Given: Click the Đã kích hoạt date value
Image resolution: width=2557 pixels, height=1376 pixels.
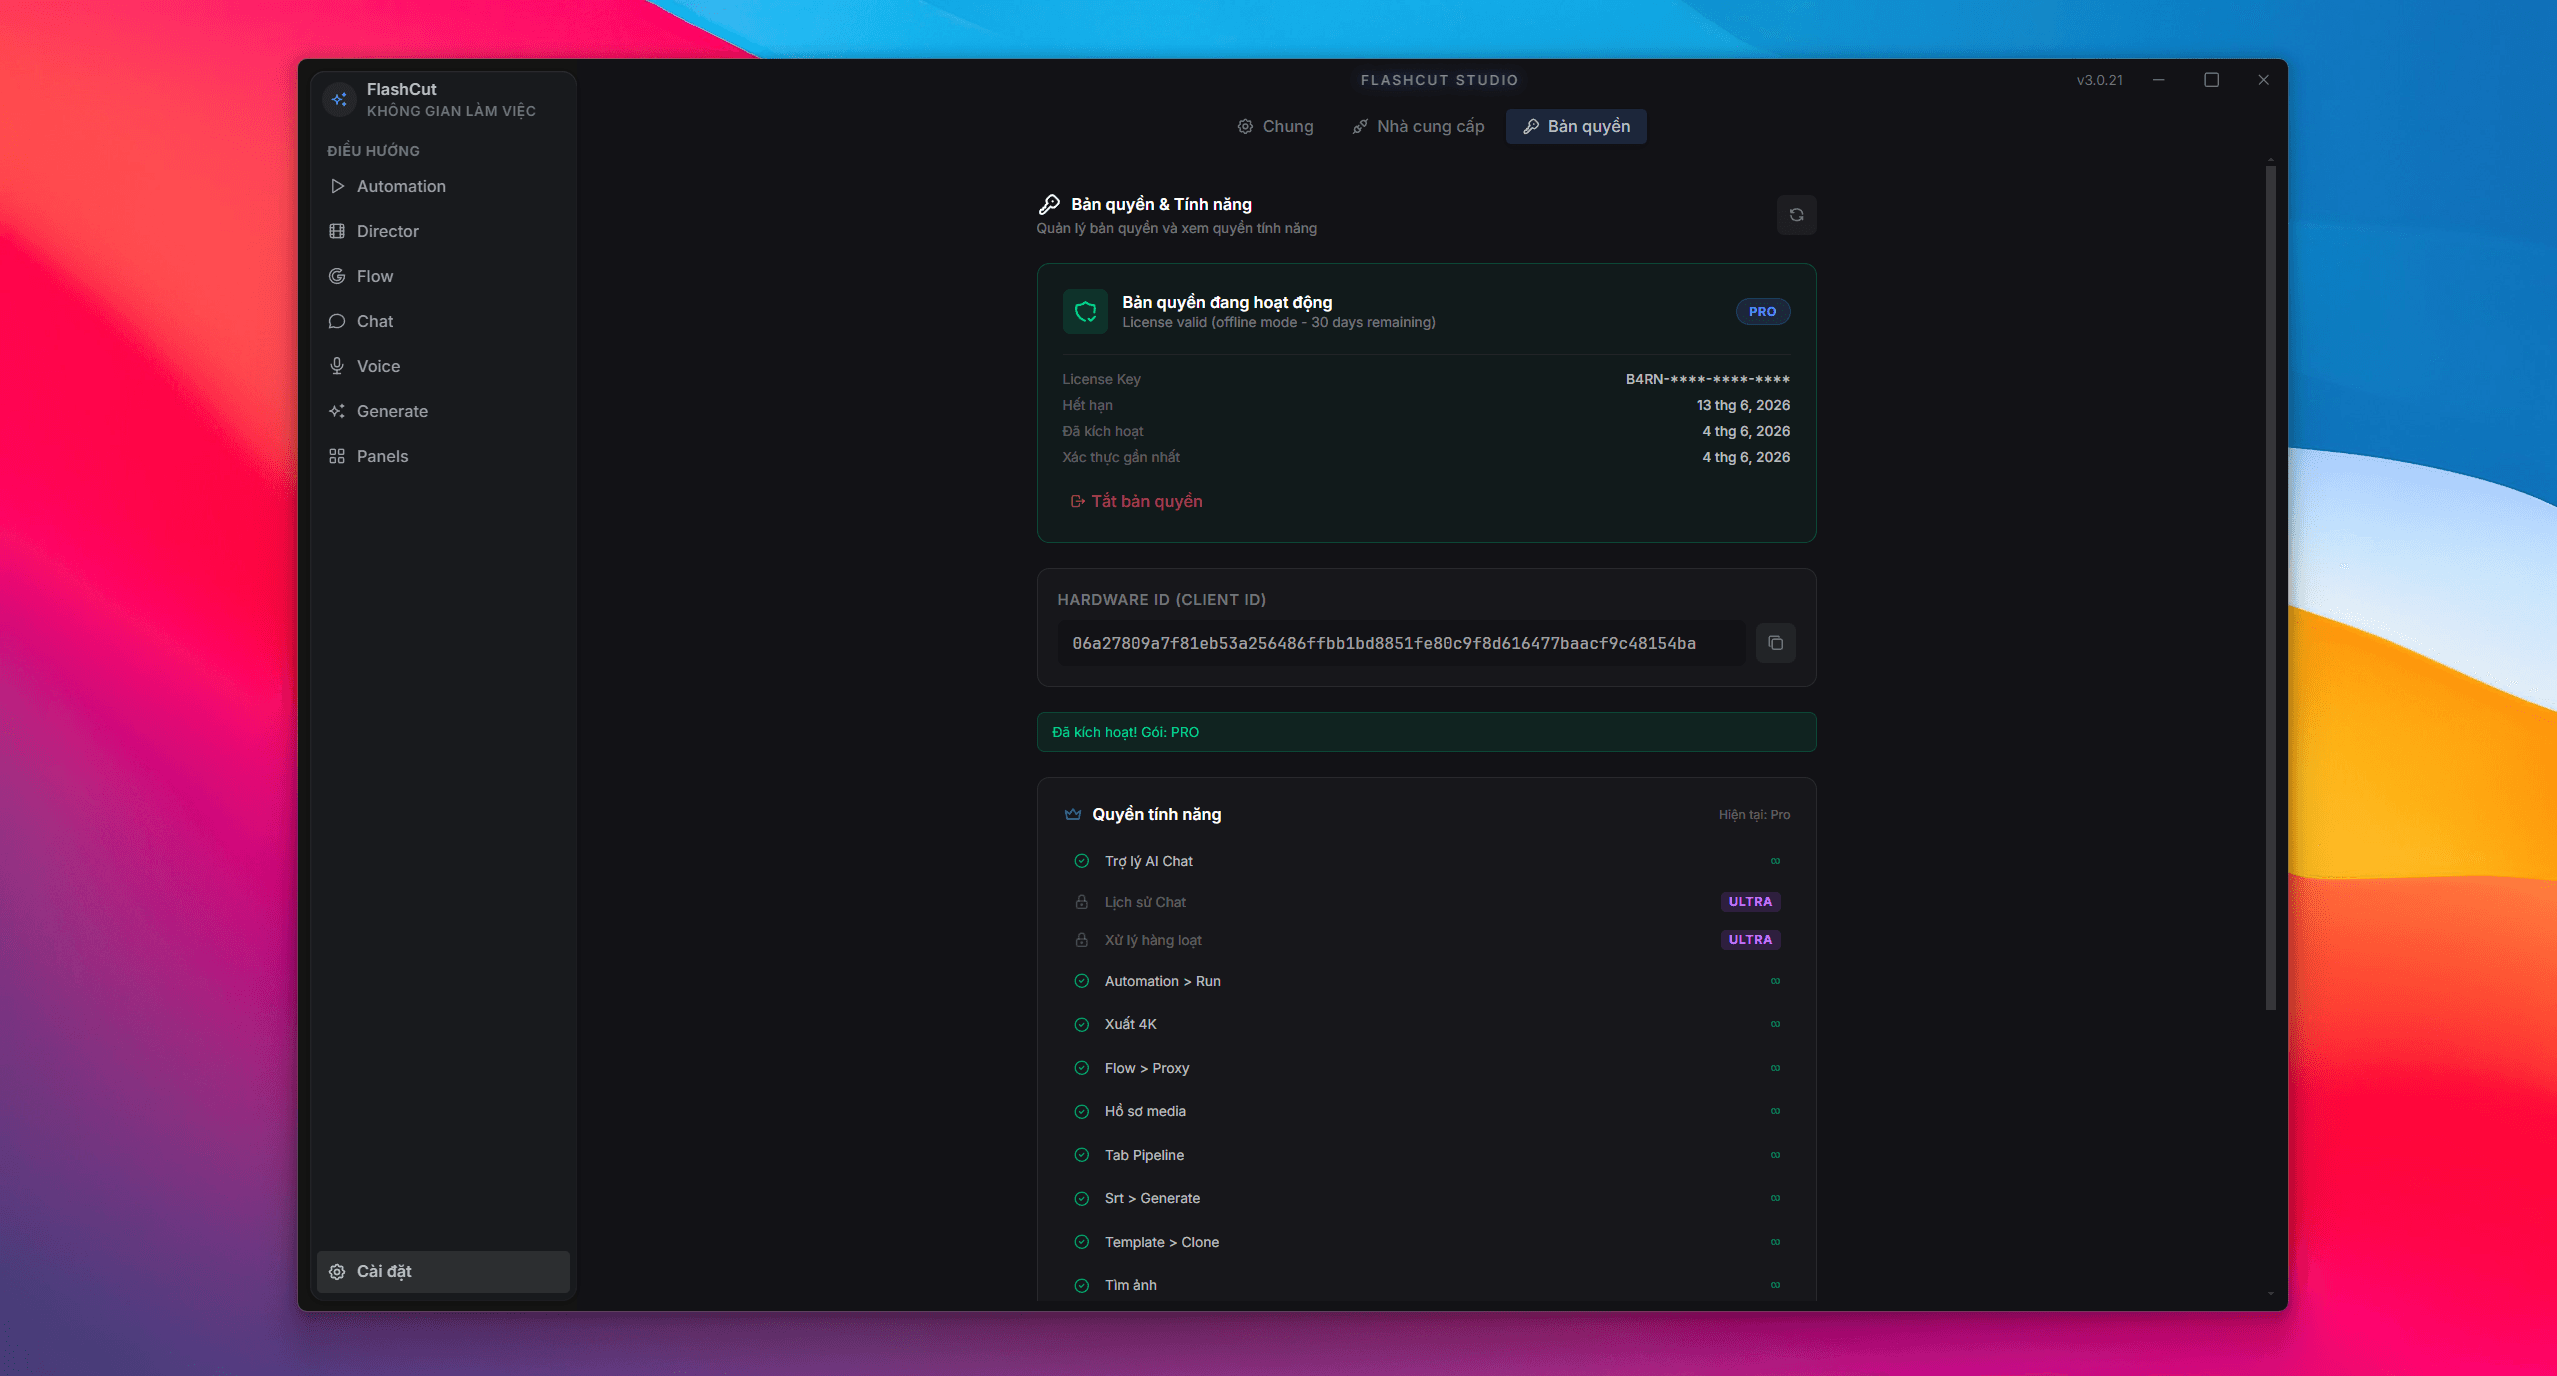Looking at the screenshot, I should 1746,431.
